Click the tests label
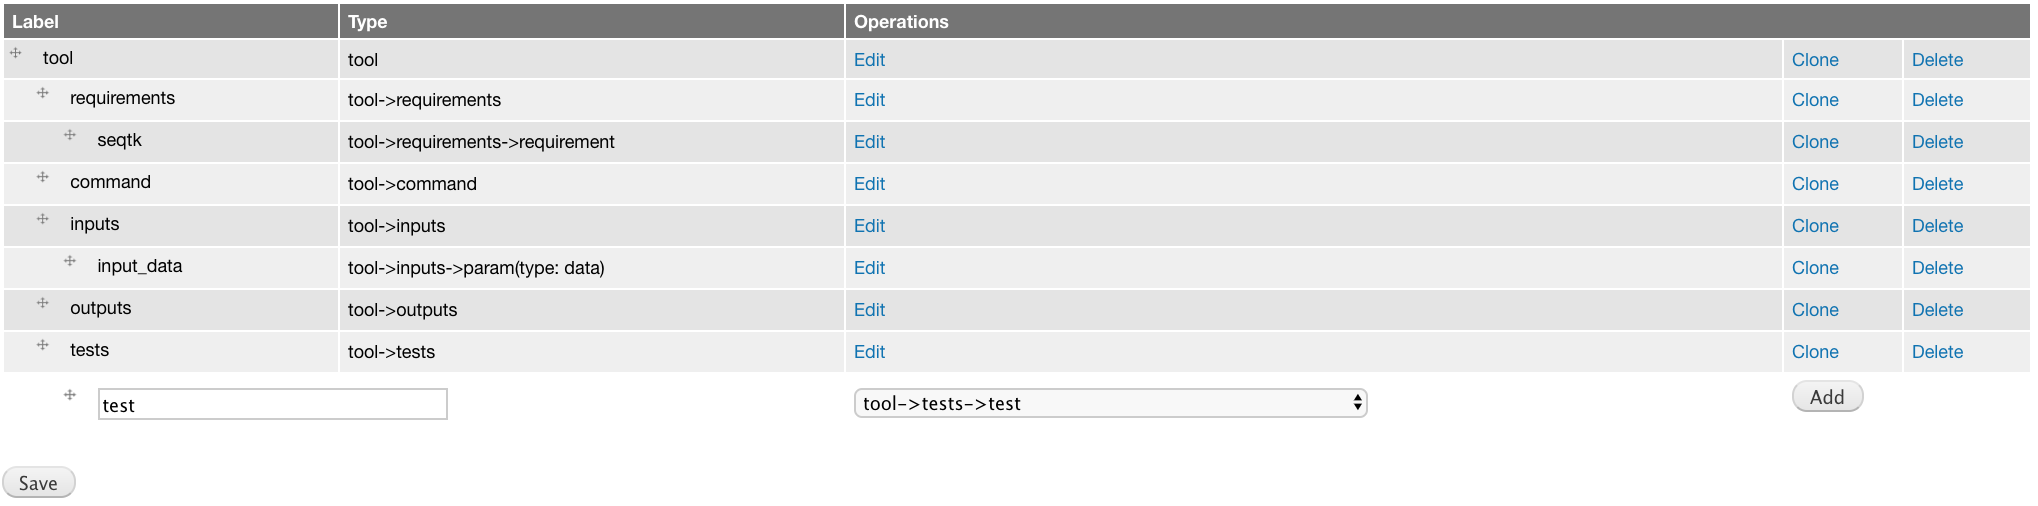The width and height of the screenshot is (2038, 506). [89, 350]
